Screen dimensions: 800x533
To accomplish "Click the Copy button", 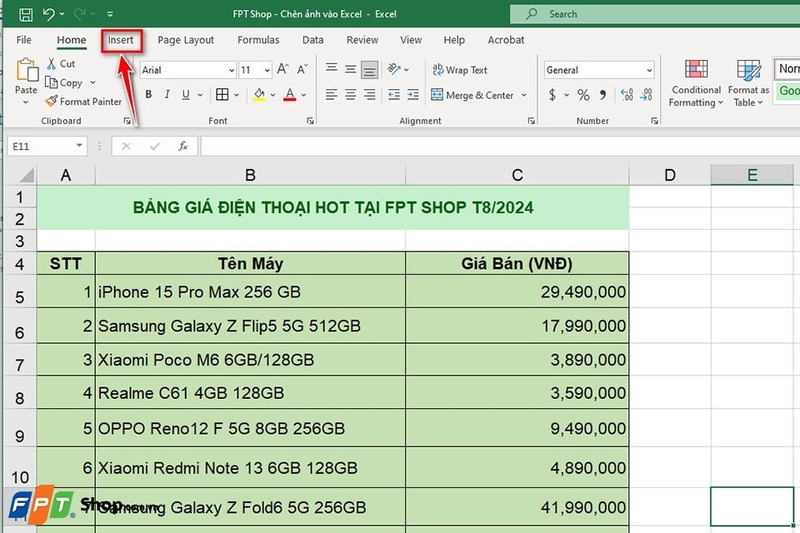I will (x=64, y=83).
